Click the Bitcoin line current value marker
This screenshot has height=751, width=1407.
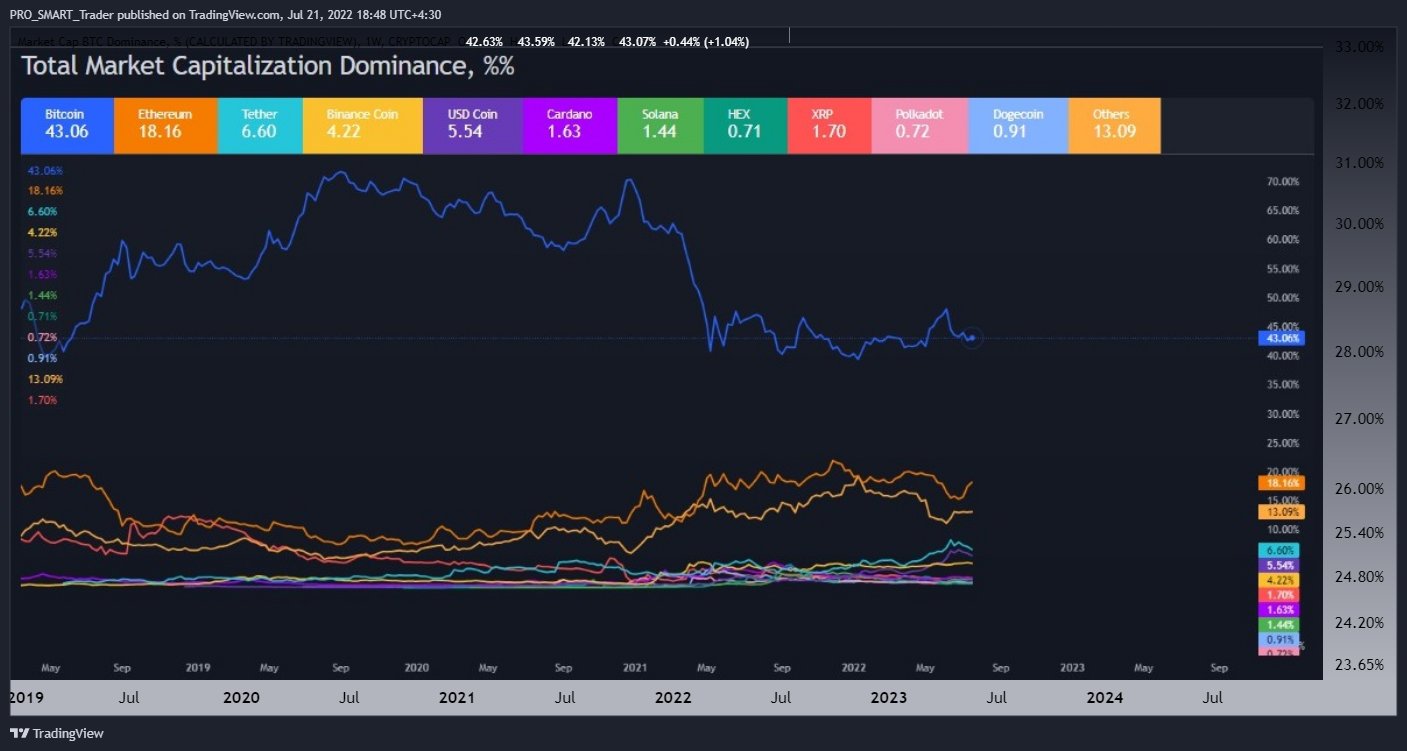coord(972,338)
